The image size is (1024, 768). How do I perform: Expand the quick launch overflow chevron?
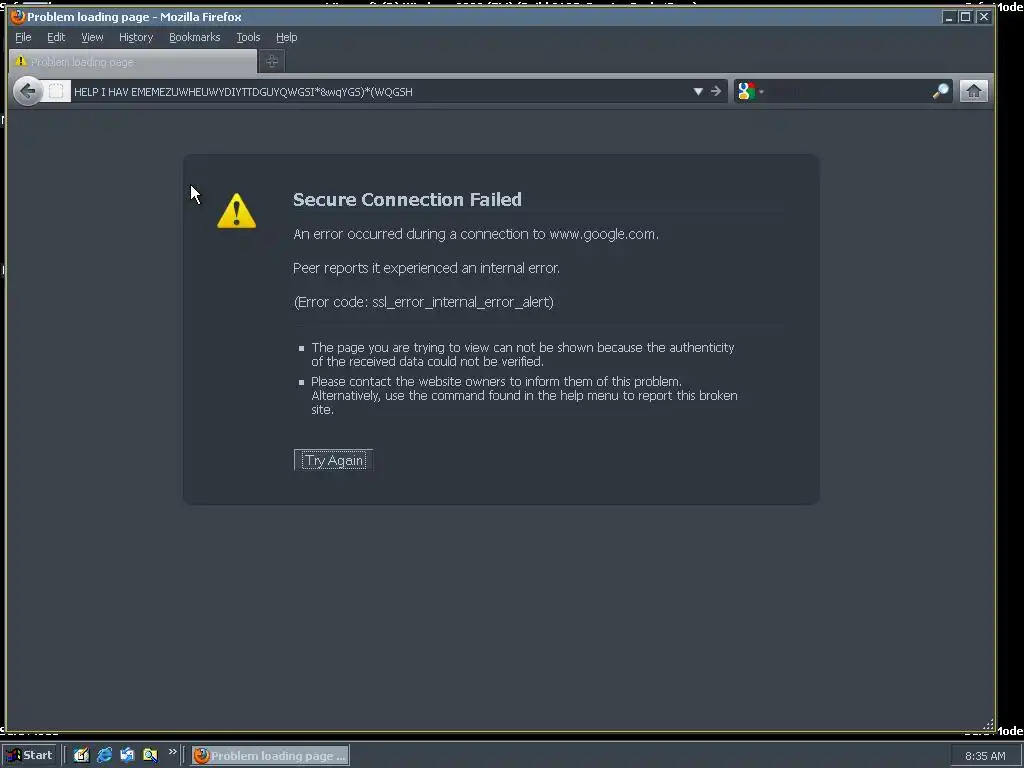tap(172, 752)
